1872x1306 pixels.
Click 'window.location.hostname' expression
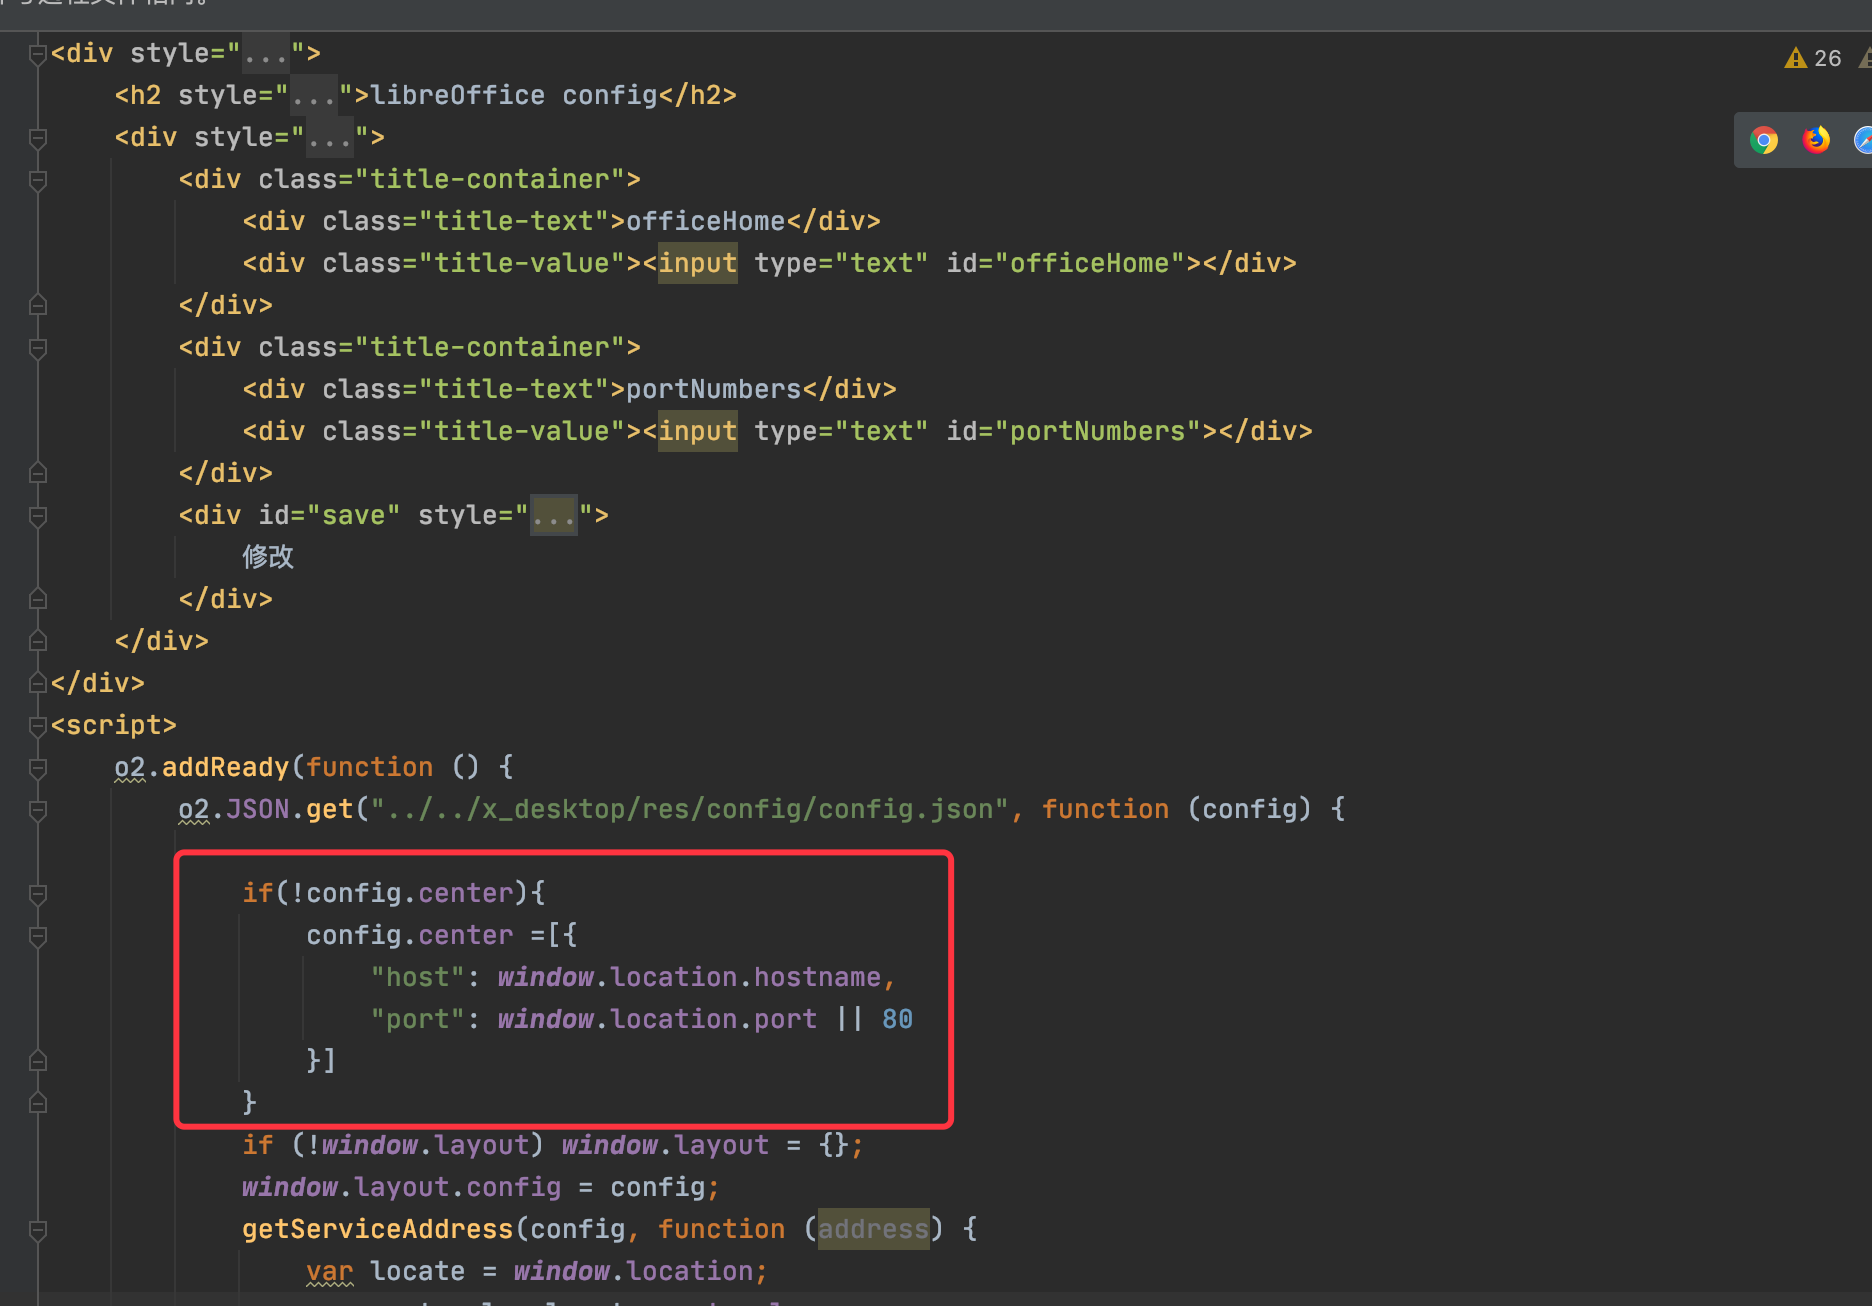[x=690, y=978]
